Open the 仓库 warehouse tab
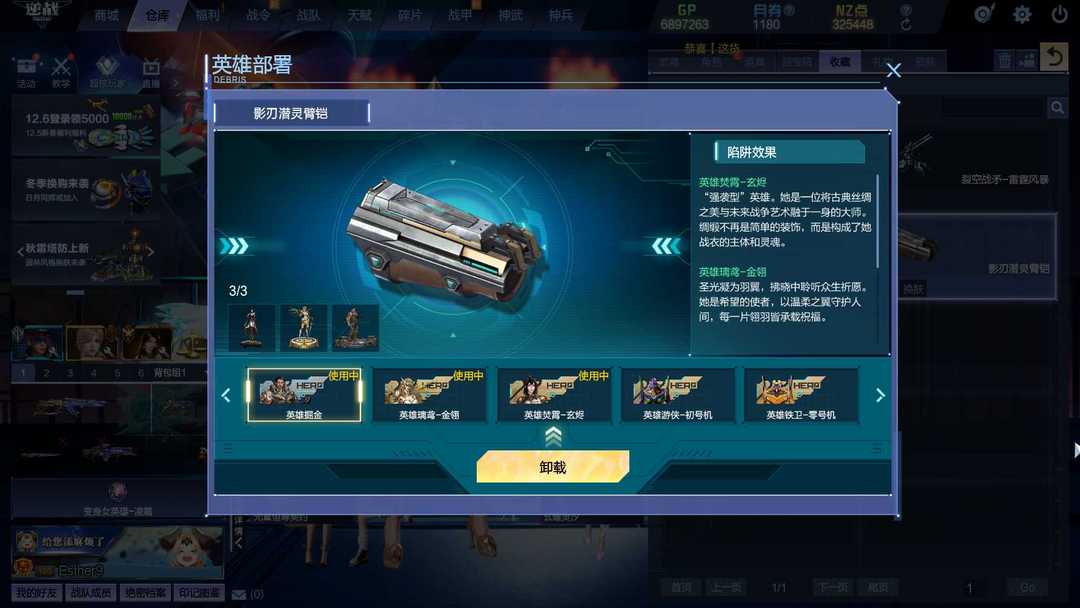 (157, 15)
